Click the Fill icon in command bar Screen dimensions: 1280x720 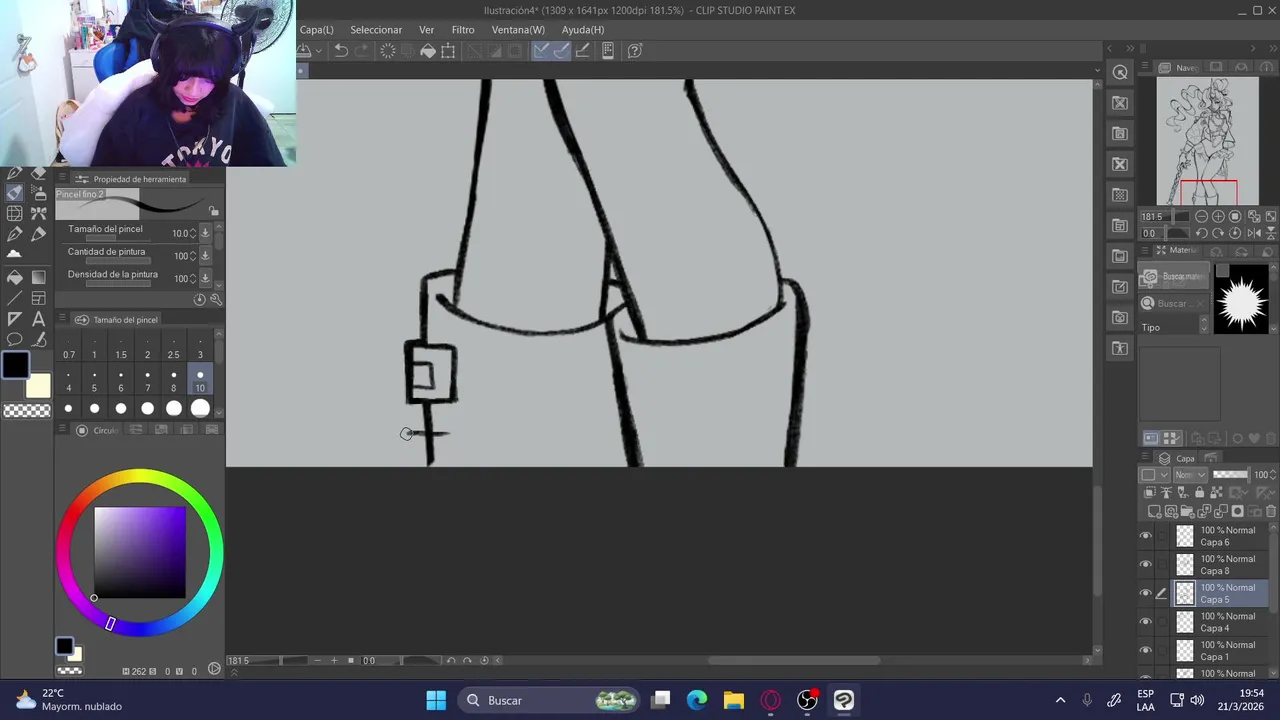tap(427, 51)
